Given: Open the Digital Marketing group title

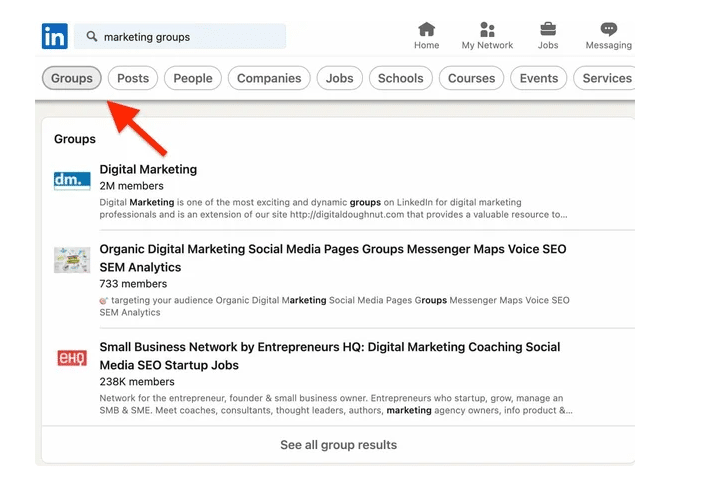Looking at the screenshot, I should 148,169.
